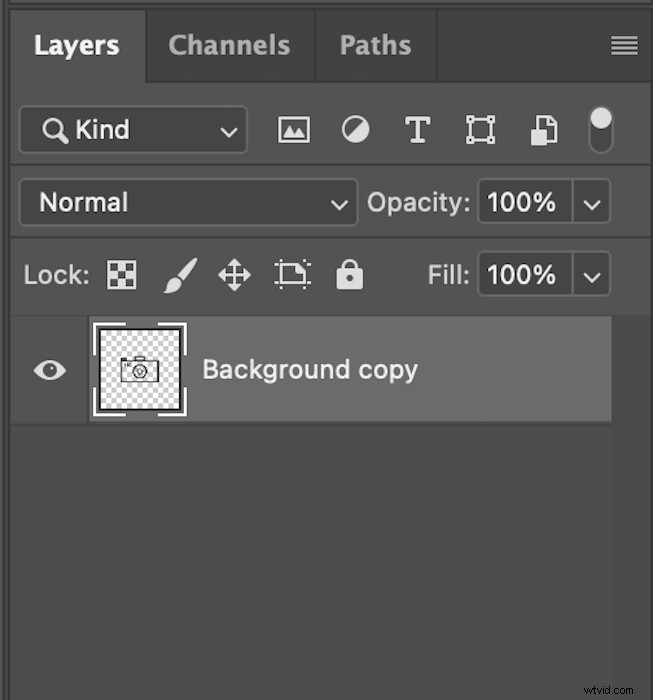Select the Background copy layer thumbnail

[140, 369]
